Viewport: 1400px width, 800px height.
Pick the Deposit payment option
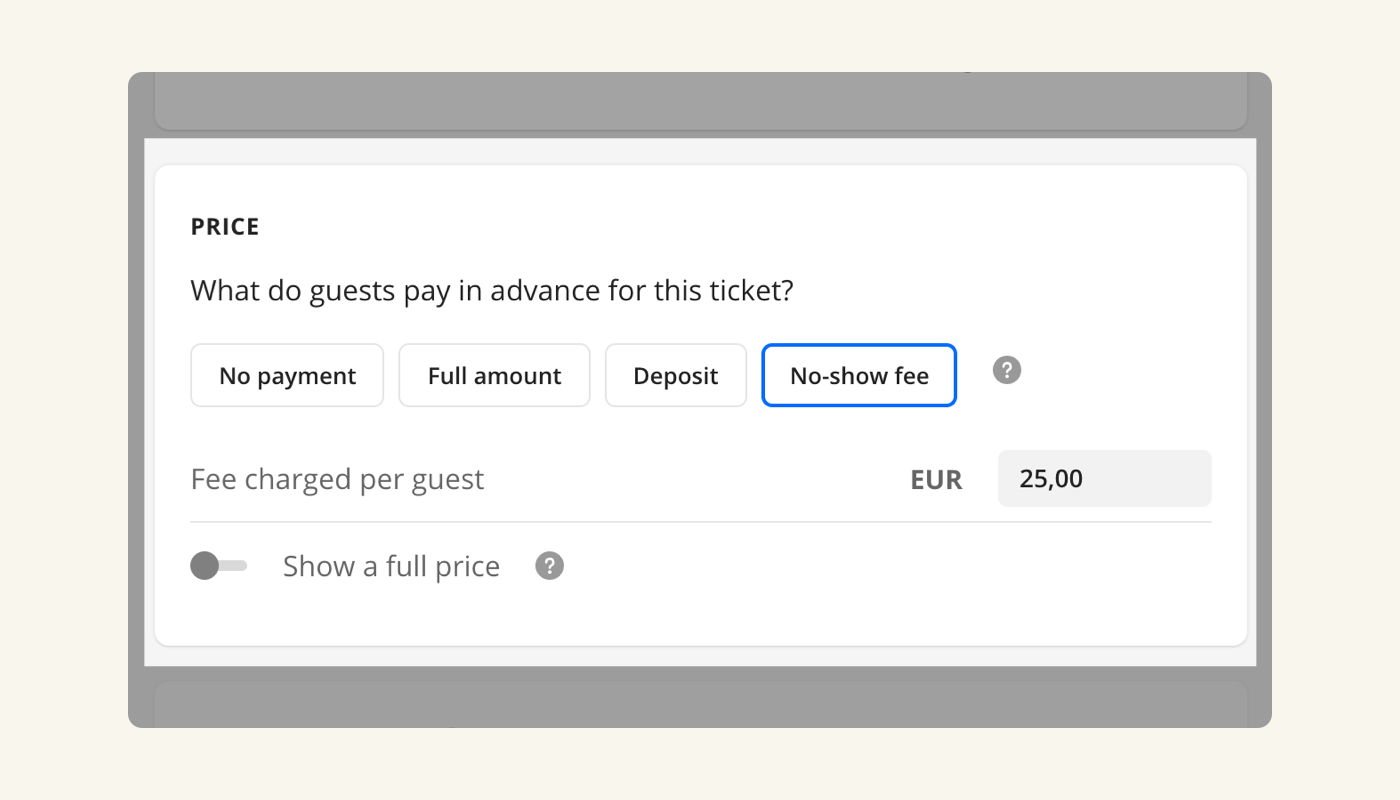click(x=675, y=376)
